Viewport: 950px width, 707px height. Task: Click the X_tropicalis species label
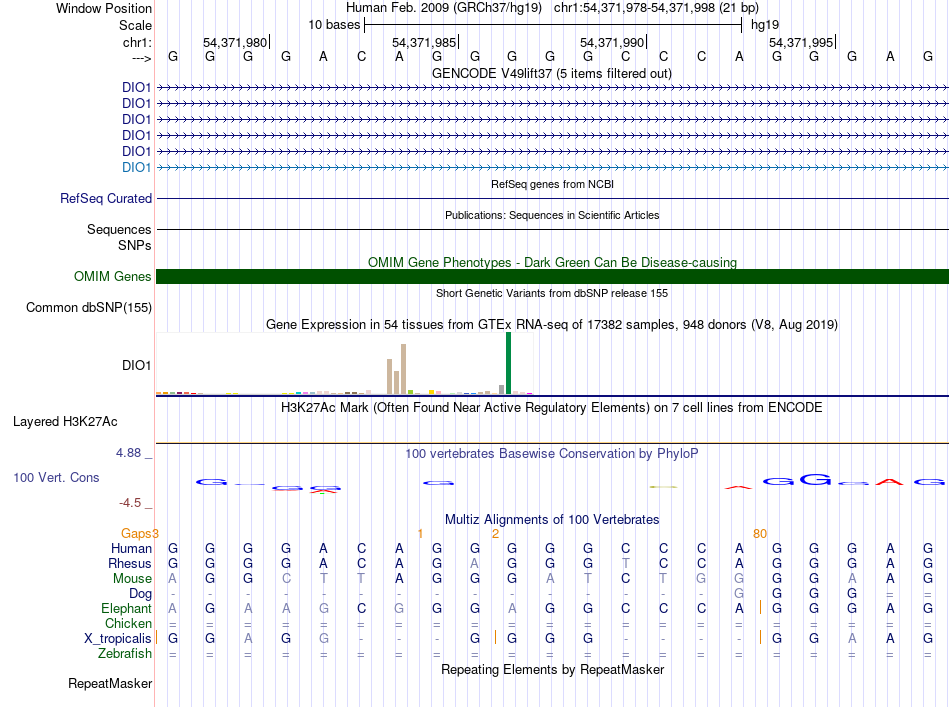(x=118, y=638)
